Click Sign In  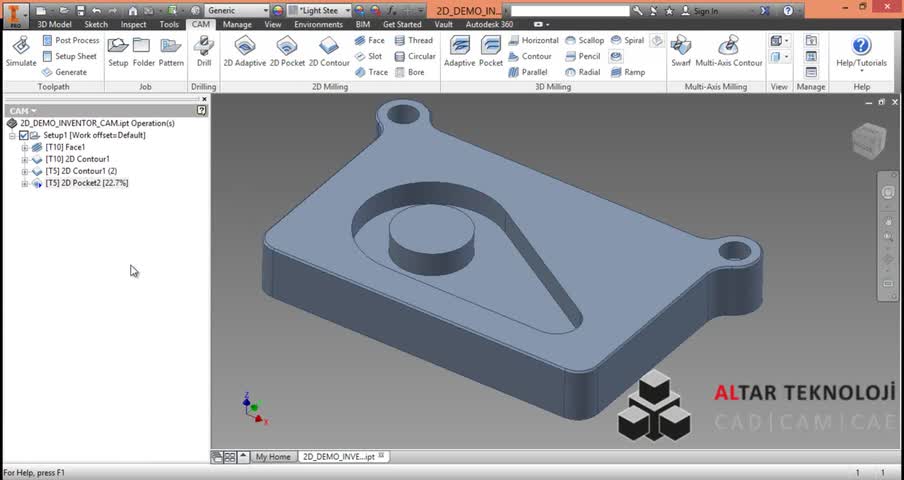700,11
